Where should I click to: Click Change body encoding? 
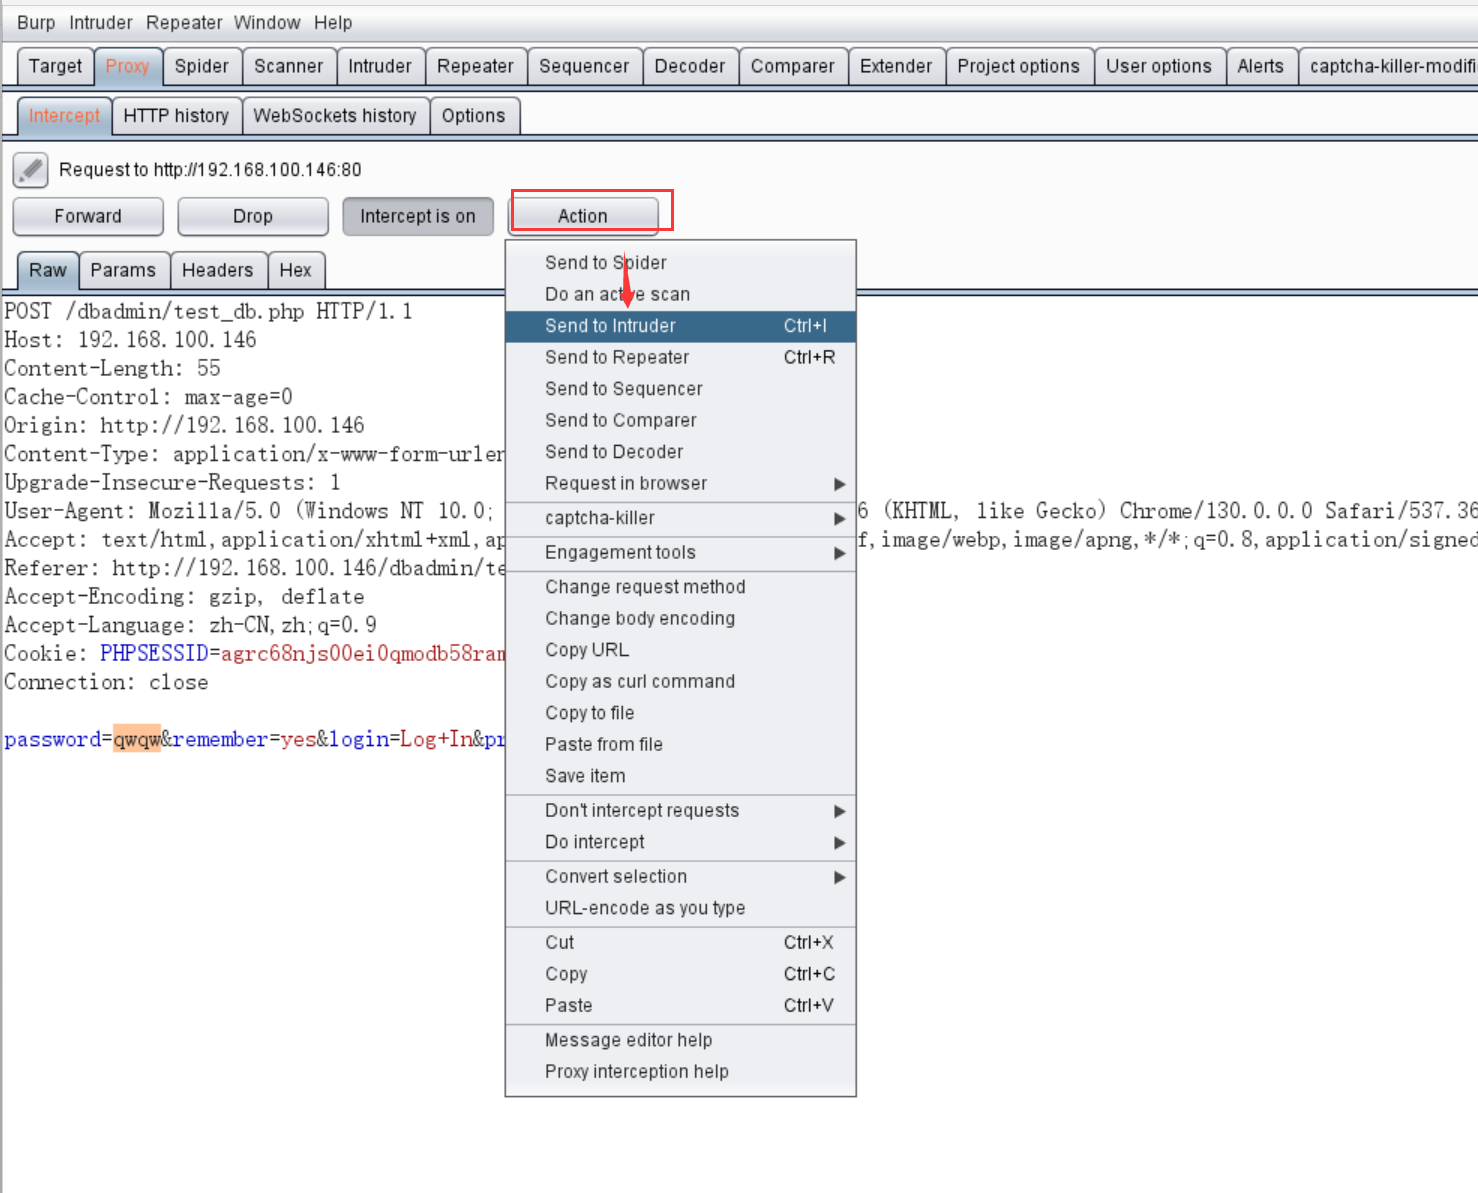pyautogui.click(x=680, y=619)
